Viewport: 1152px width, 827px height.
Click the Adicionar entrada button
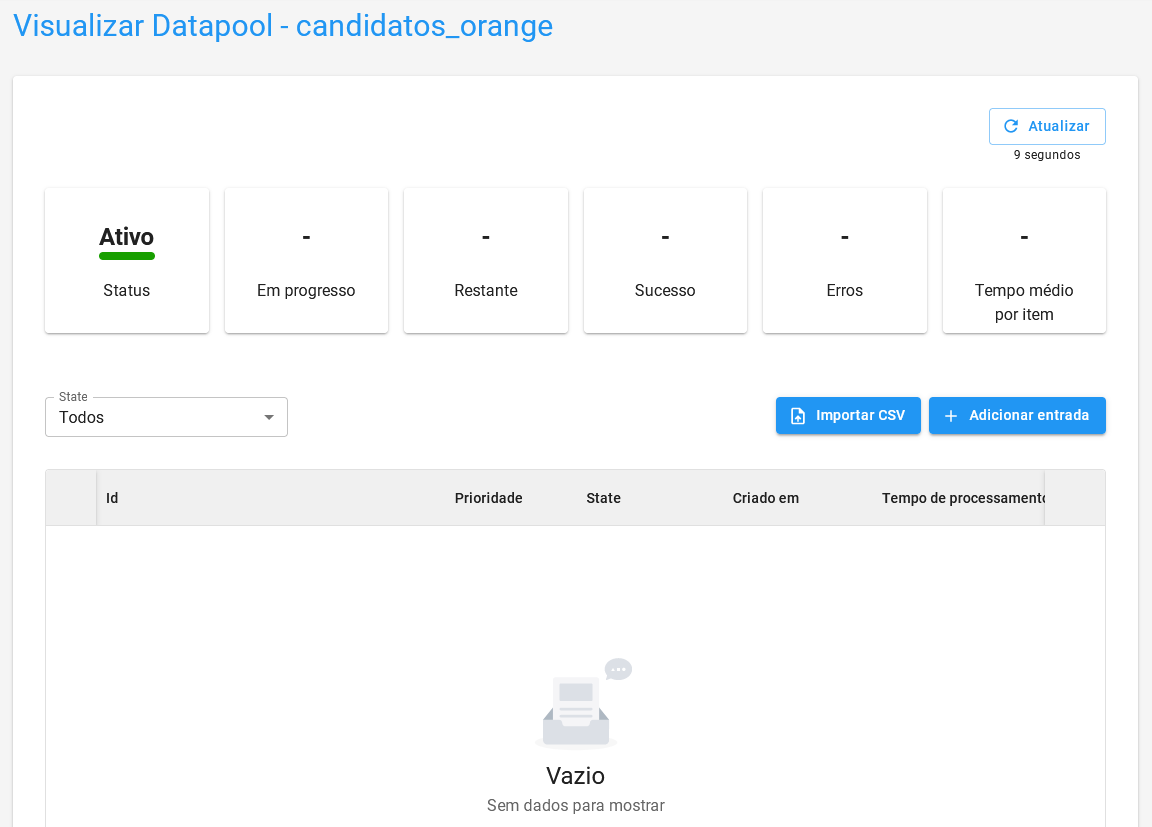pyautogui.click(x=1017, y=416)
